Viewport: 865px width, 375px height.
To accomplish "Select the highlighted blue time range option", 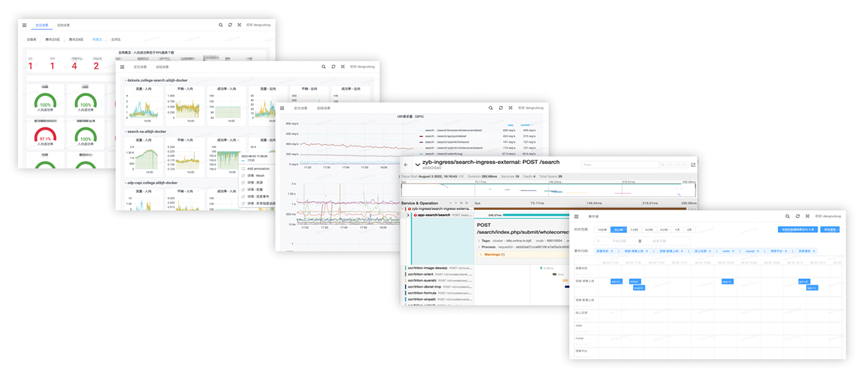I will [x=618, y=229].
